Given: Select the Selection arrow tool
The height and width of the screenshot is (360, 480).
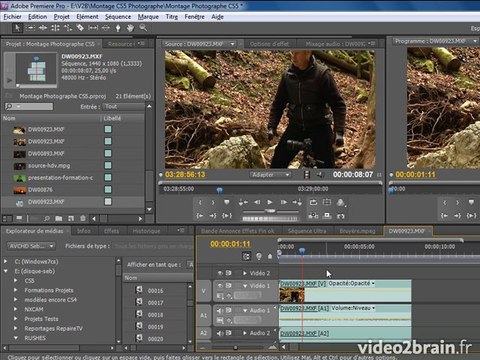Looking at the screenshot, I should [17, 28].
